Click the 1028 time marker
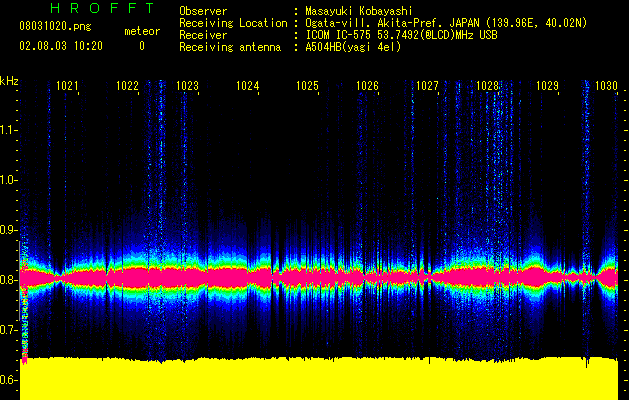Viewport: 629px width, 400px height. click(487, 86)
